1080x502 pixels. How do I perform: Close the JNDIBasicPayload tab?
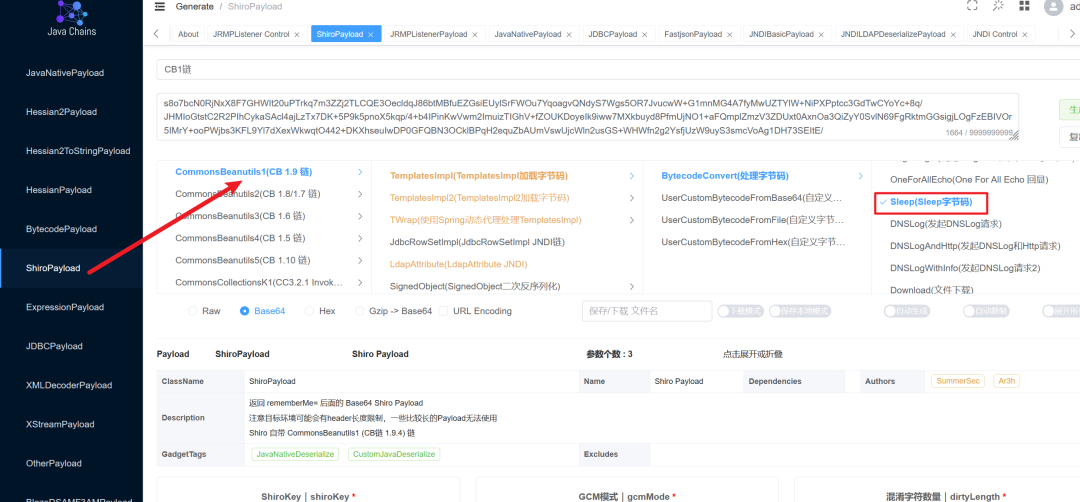(x=821, y=34)
